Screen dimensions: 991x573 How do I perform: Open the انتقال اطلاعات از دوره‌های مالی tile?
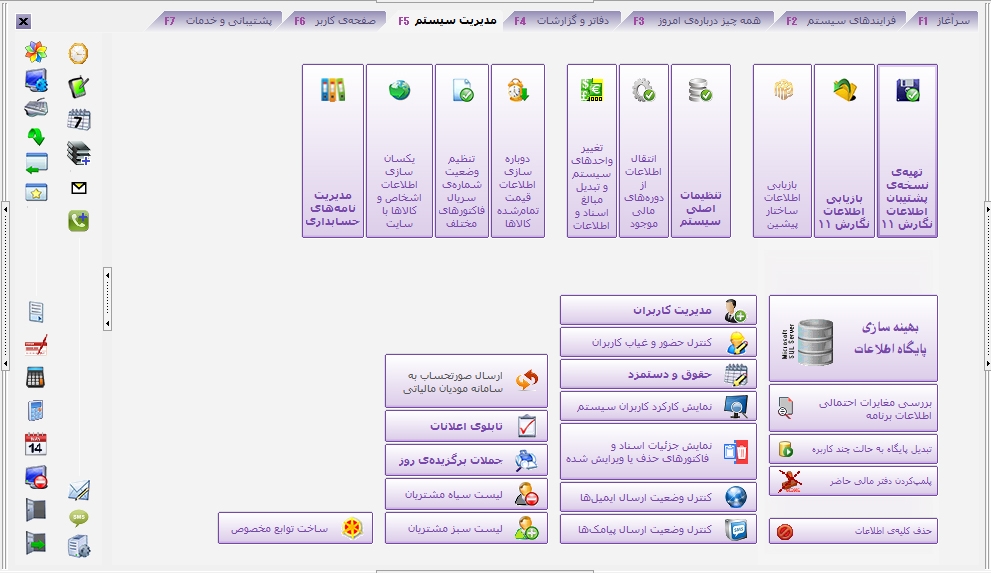pos(644,151)
